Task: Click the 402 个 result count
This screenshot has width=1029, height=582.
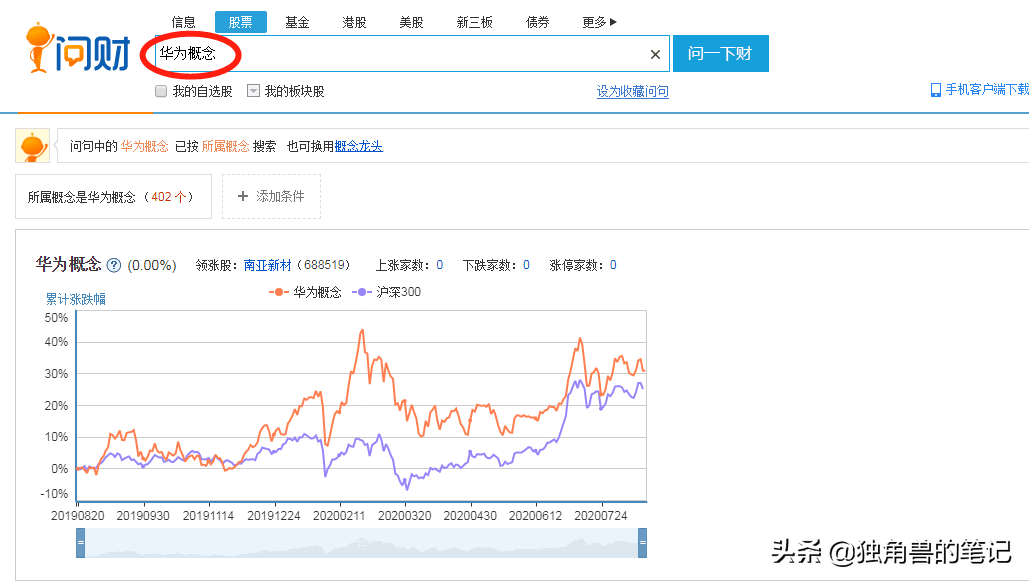Action: tap(169, 197)
